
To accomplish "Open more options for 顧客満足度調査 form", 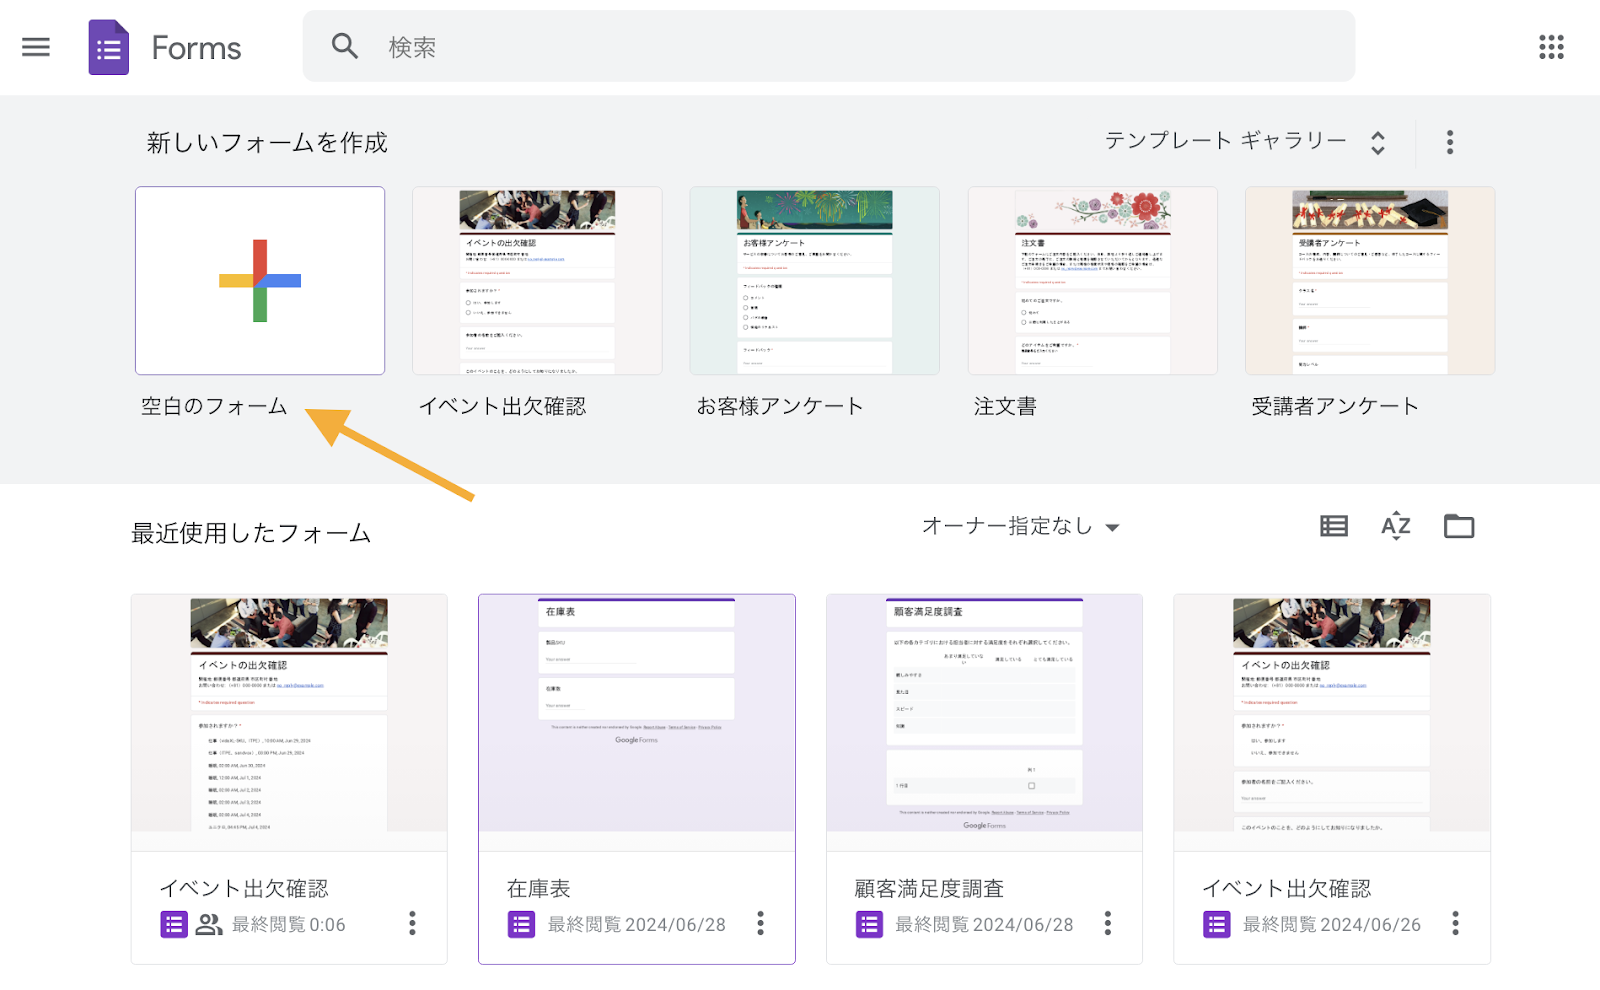I will point(1107,923).
